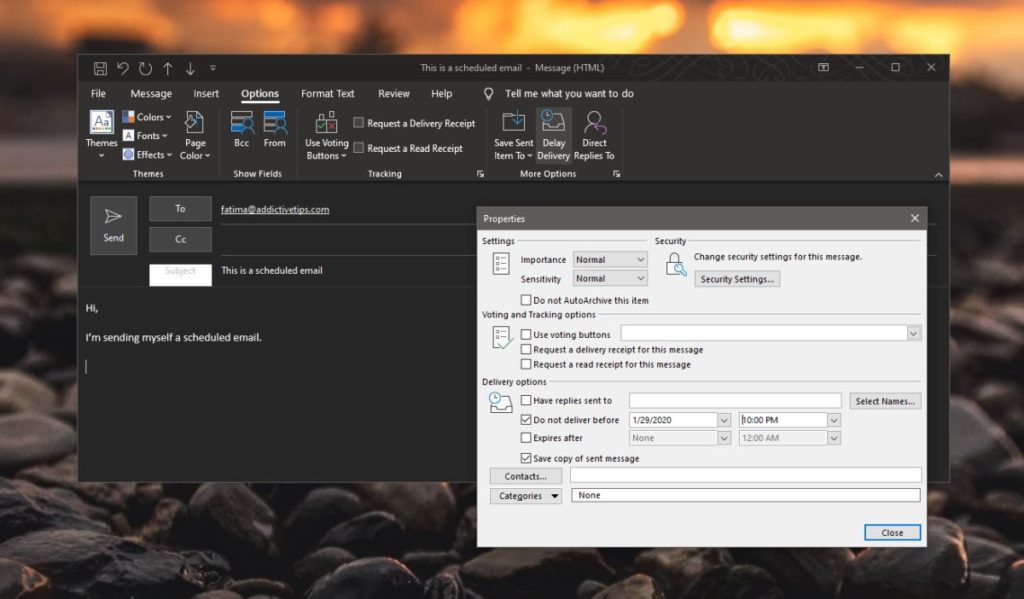
Task: Uncheck Do not deliver before
Action: pyautogui.click(x=525, y=420)
